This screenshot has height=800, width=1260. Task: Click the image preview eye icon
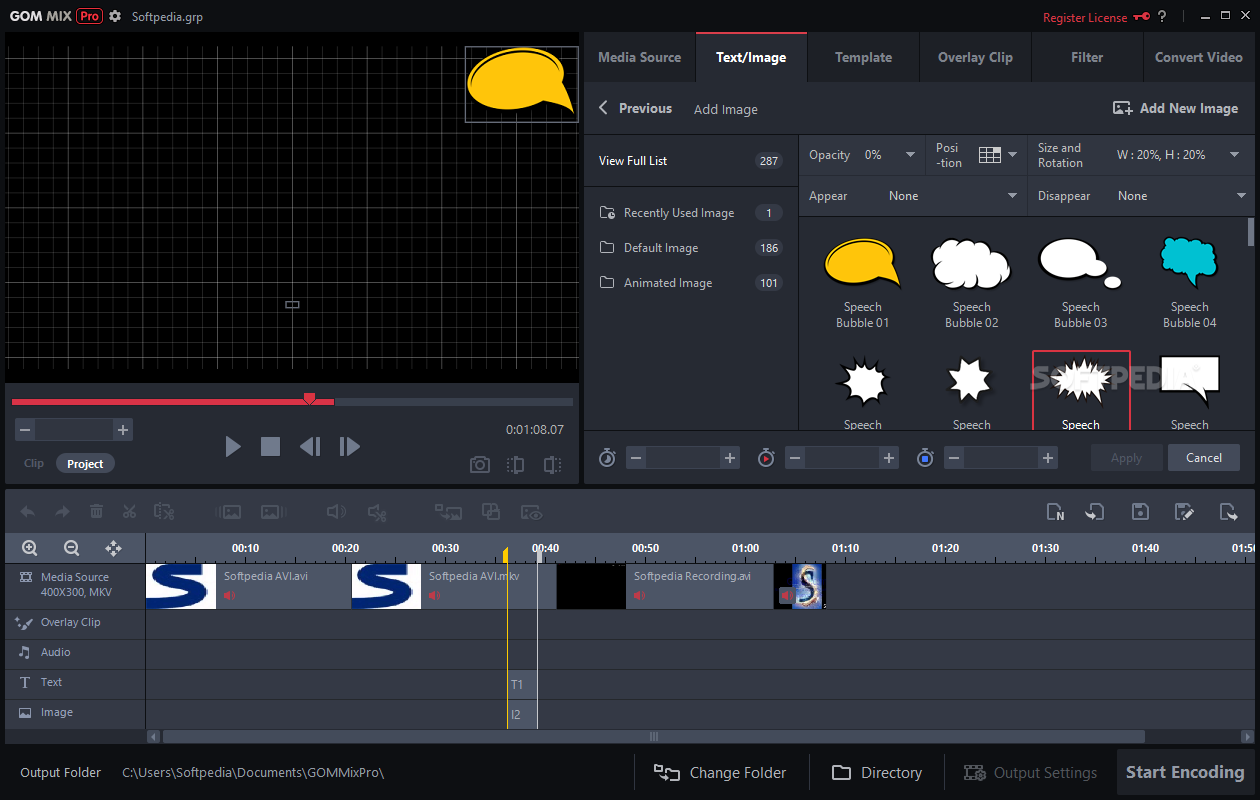532,512
